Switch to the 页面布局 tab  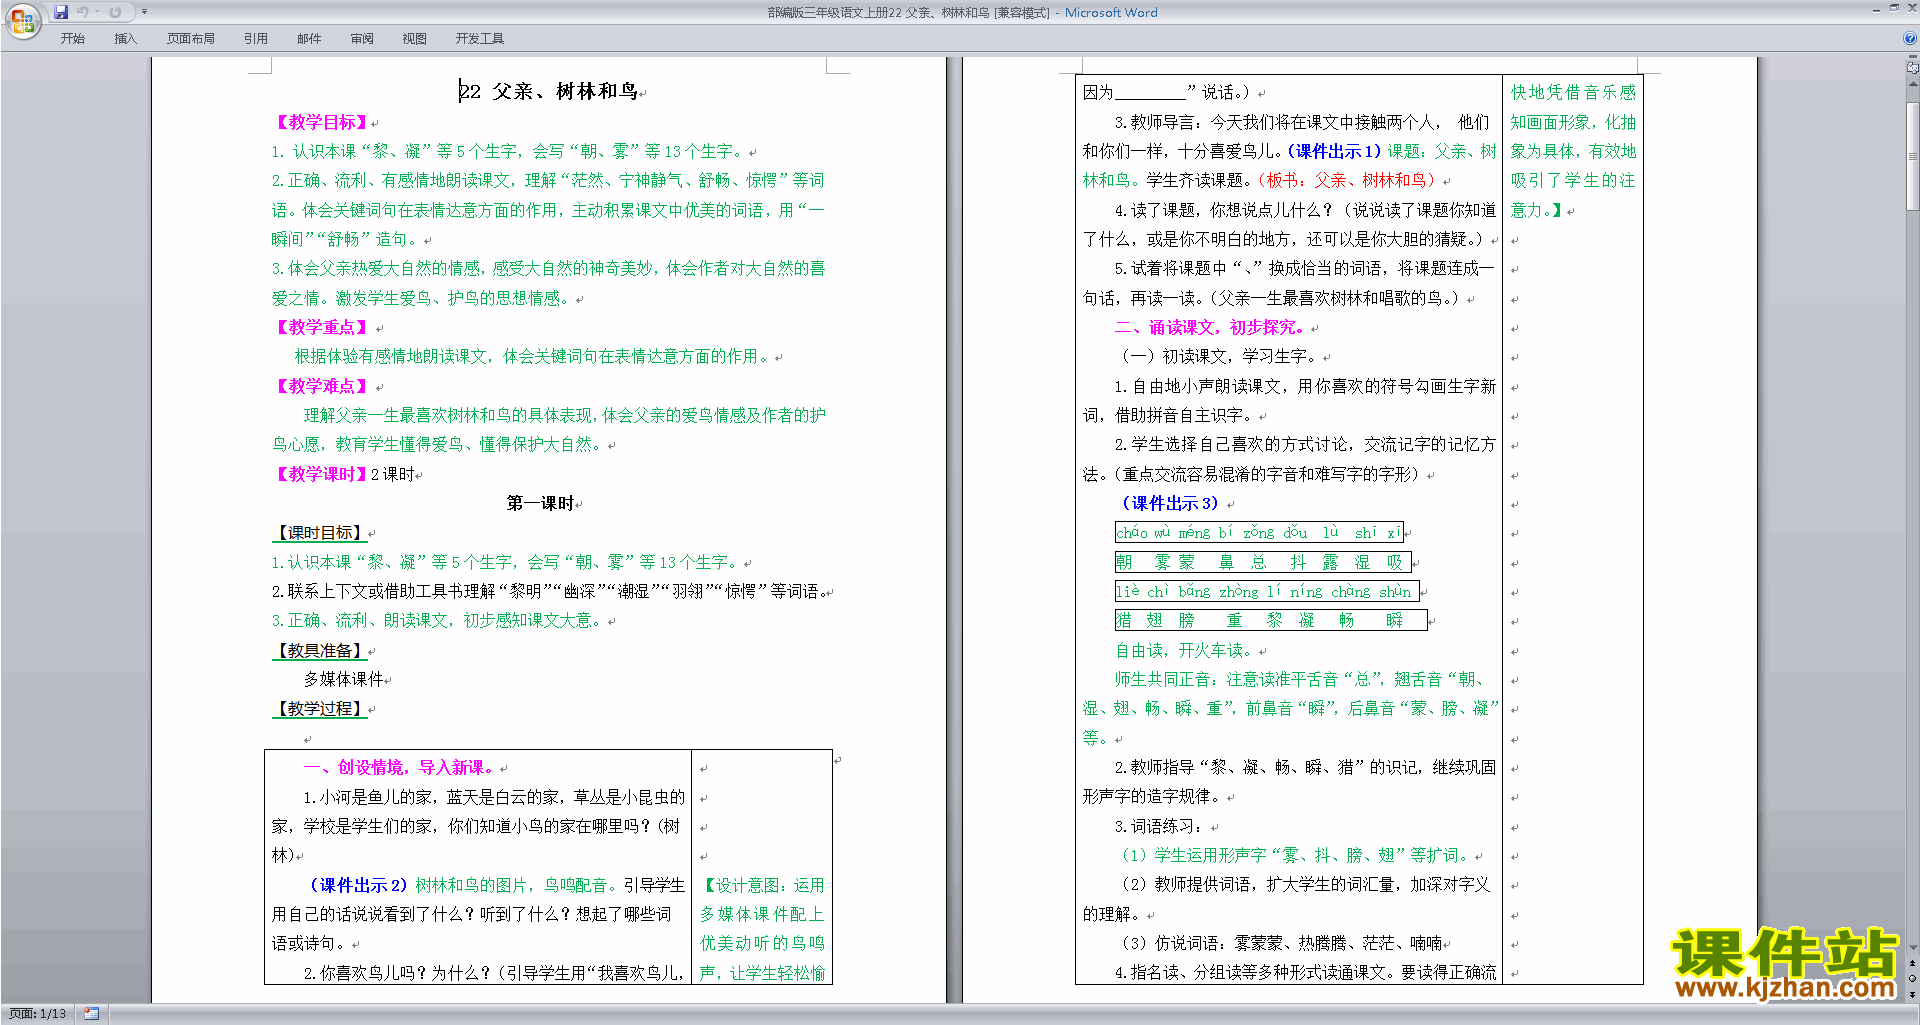(191, 39)
